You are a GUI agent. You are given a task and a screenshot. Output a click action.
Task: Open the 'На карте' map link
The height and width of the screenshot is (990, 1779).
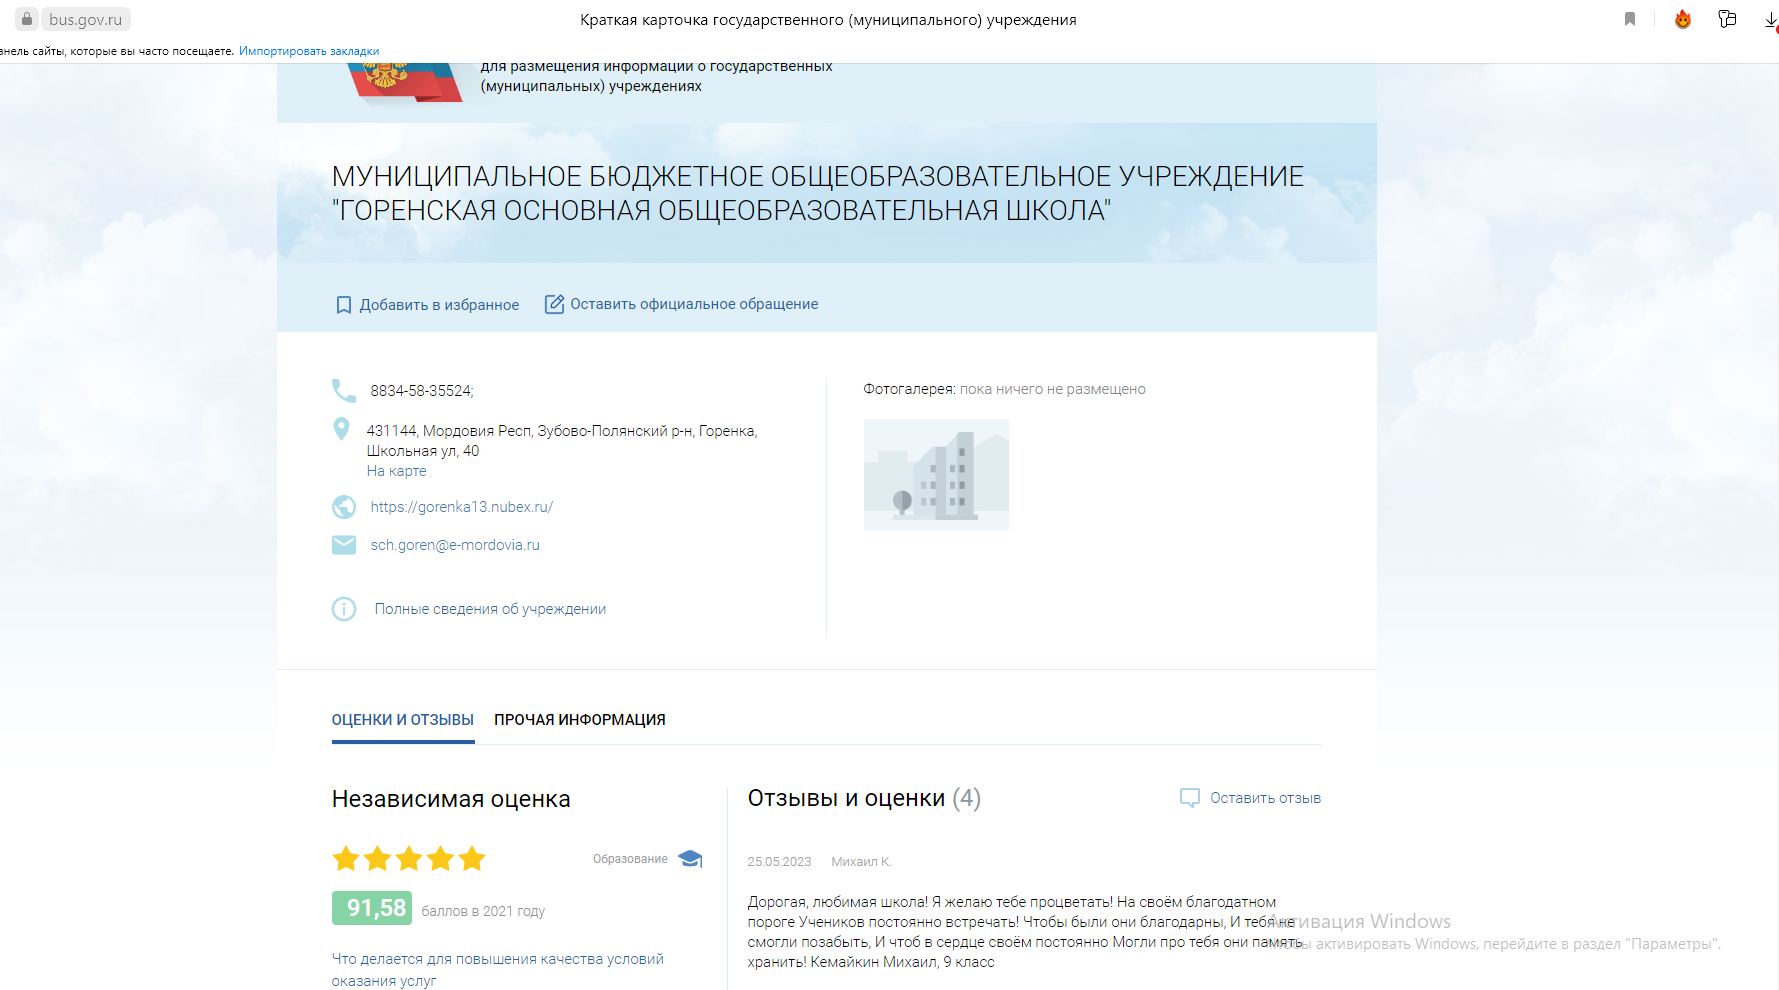(396, 471)
